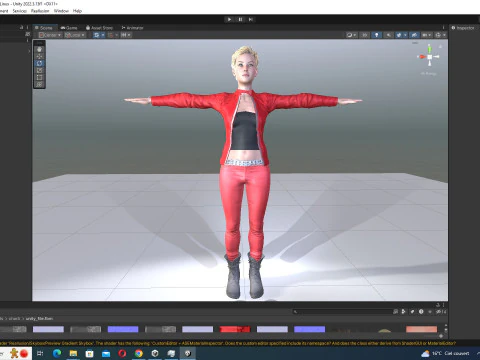Open the Animator tab

tap(132, 28)
